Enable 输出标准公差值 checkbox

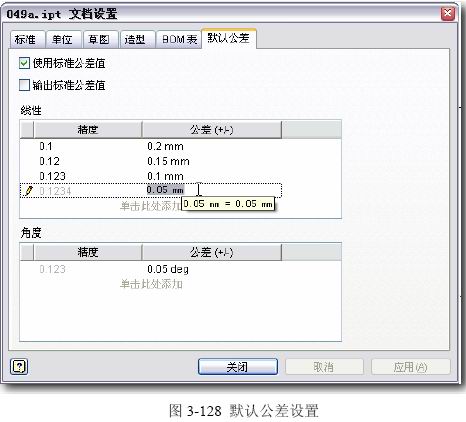24,85
